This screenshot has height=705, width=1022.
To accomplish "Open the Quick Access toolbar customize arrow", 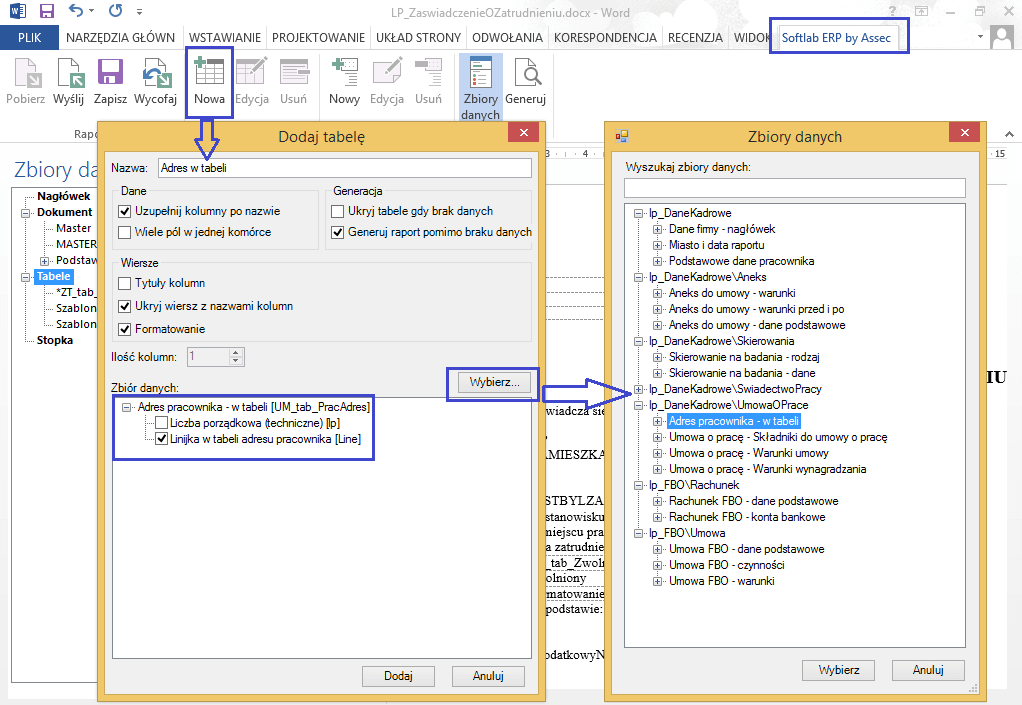I will click(139, 11).
